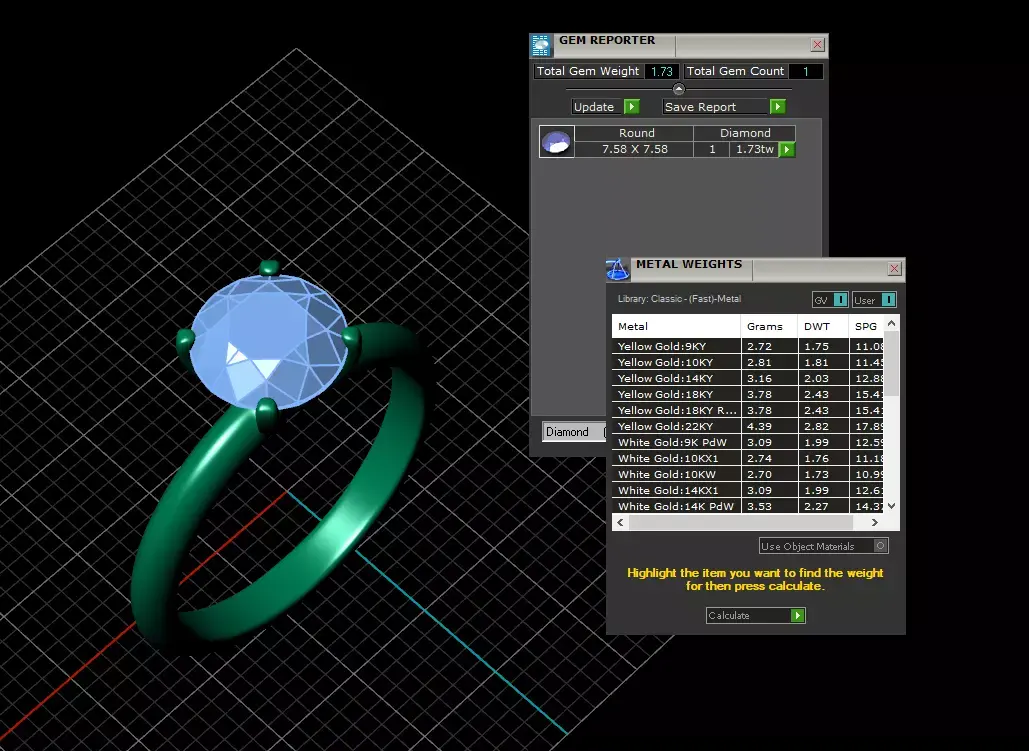Sort by the SPG column header
This screenshot has height=751, width=1029.
tap(867, 326)
